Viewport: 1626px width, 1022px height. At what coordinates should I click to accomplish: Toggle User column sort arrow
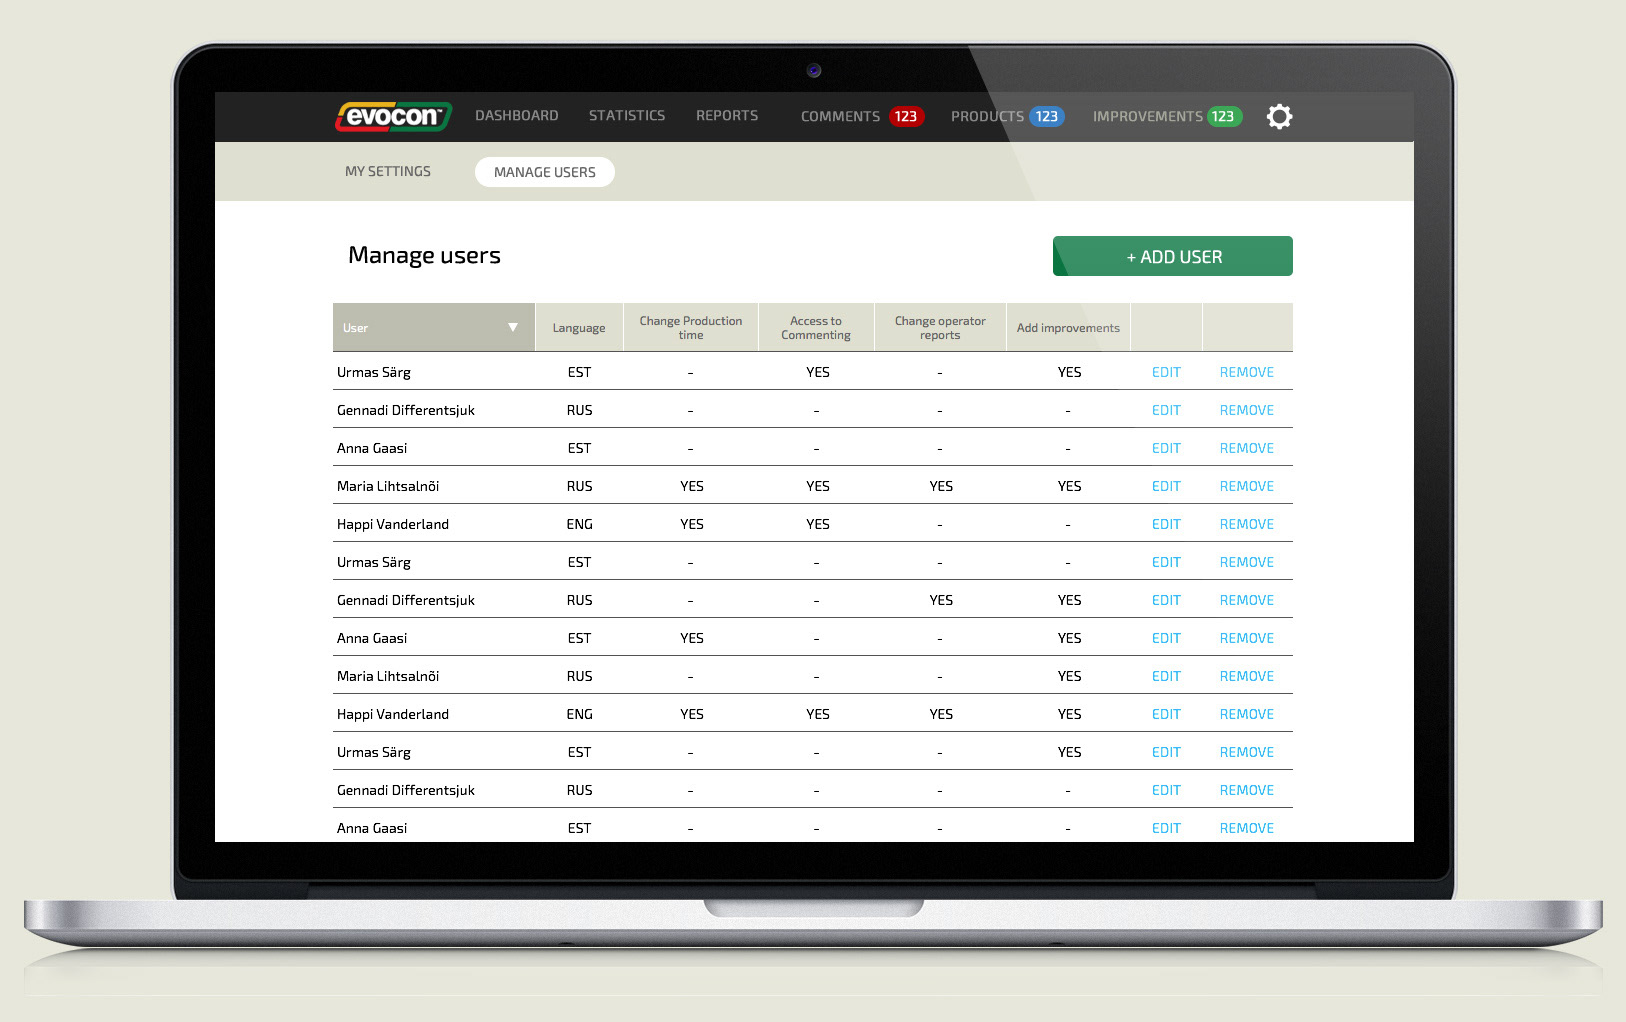513,327
